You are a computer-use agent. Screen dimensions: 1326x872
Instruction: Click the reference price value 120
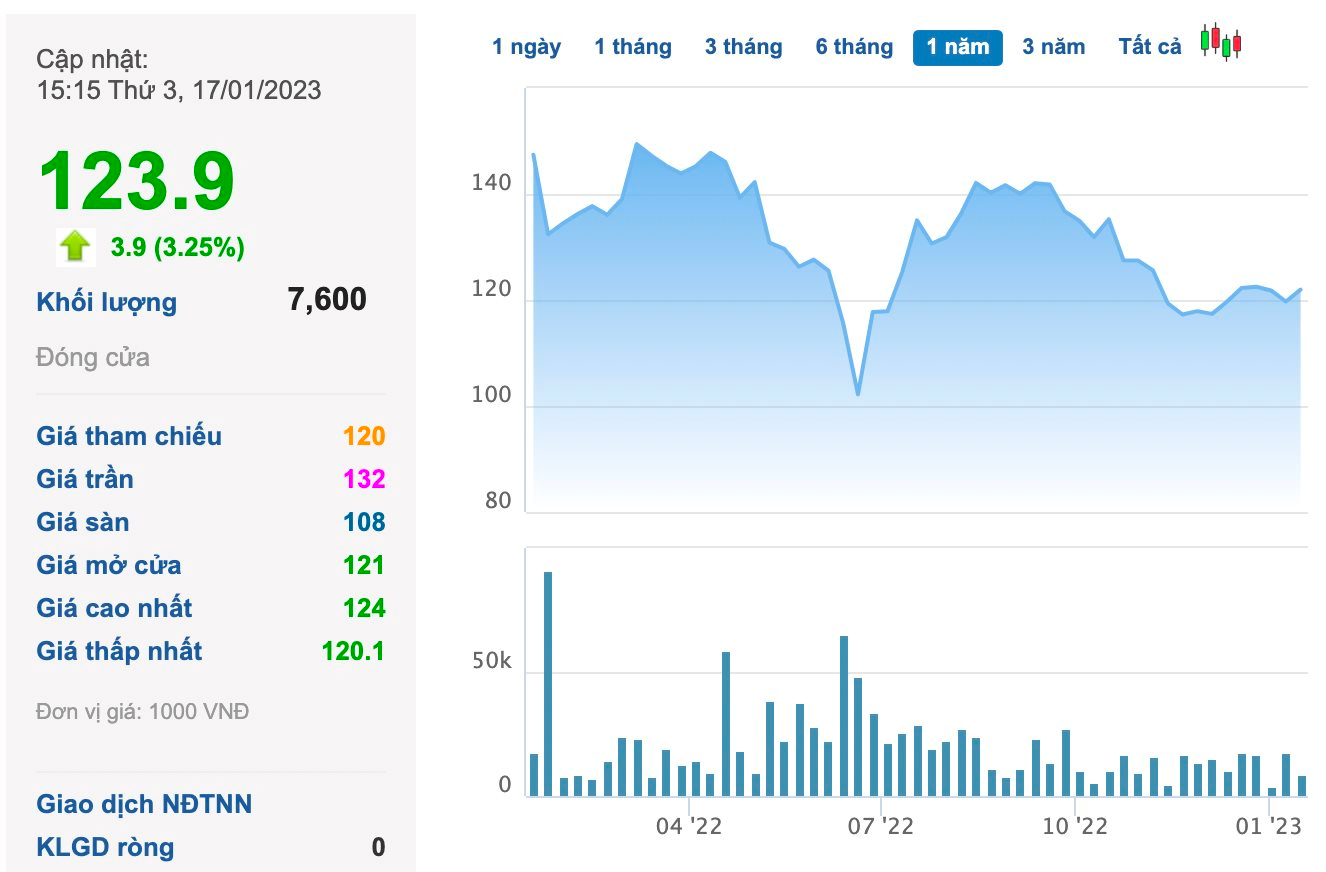364,436
